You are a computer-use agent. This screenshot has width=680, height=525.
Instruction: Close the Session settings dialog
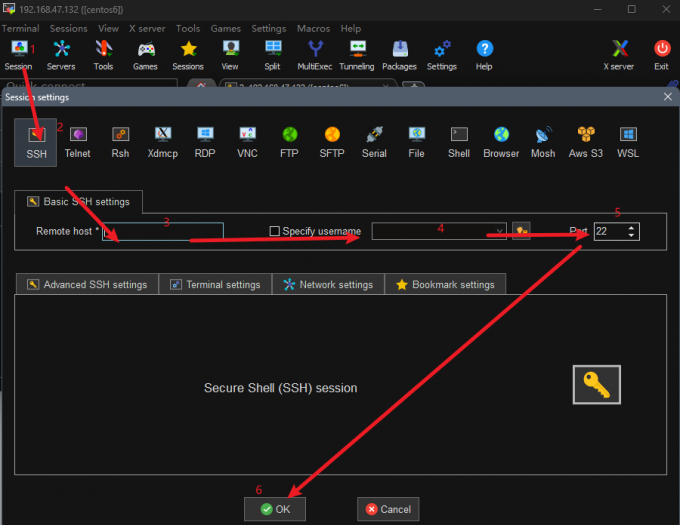point(667,97)
